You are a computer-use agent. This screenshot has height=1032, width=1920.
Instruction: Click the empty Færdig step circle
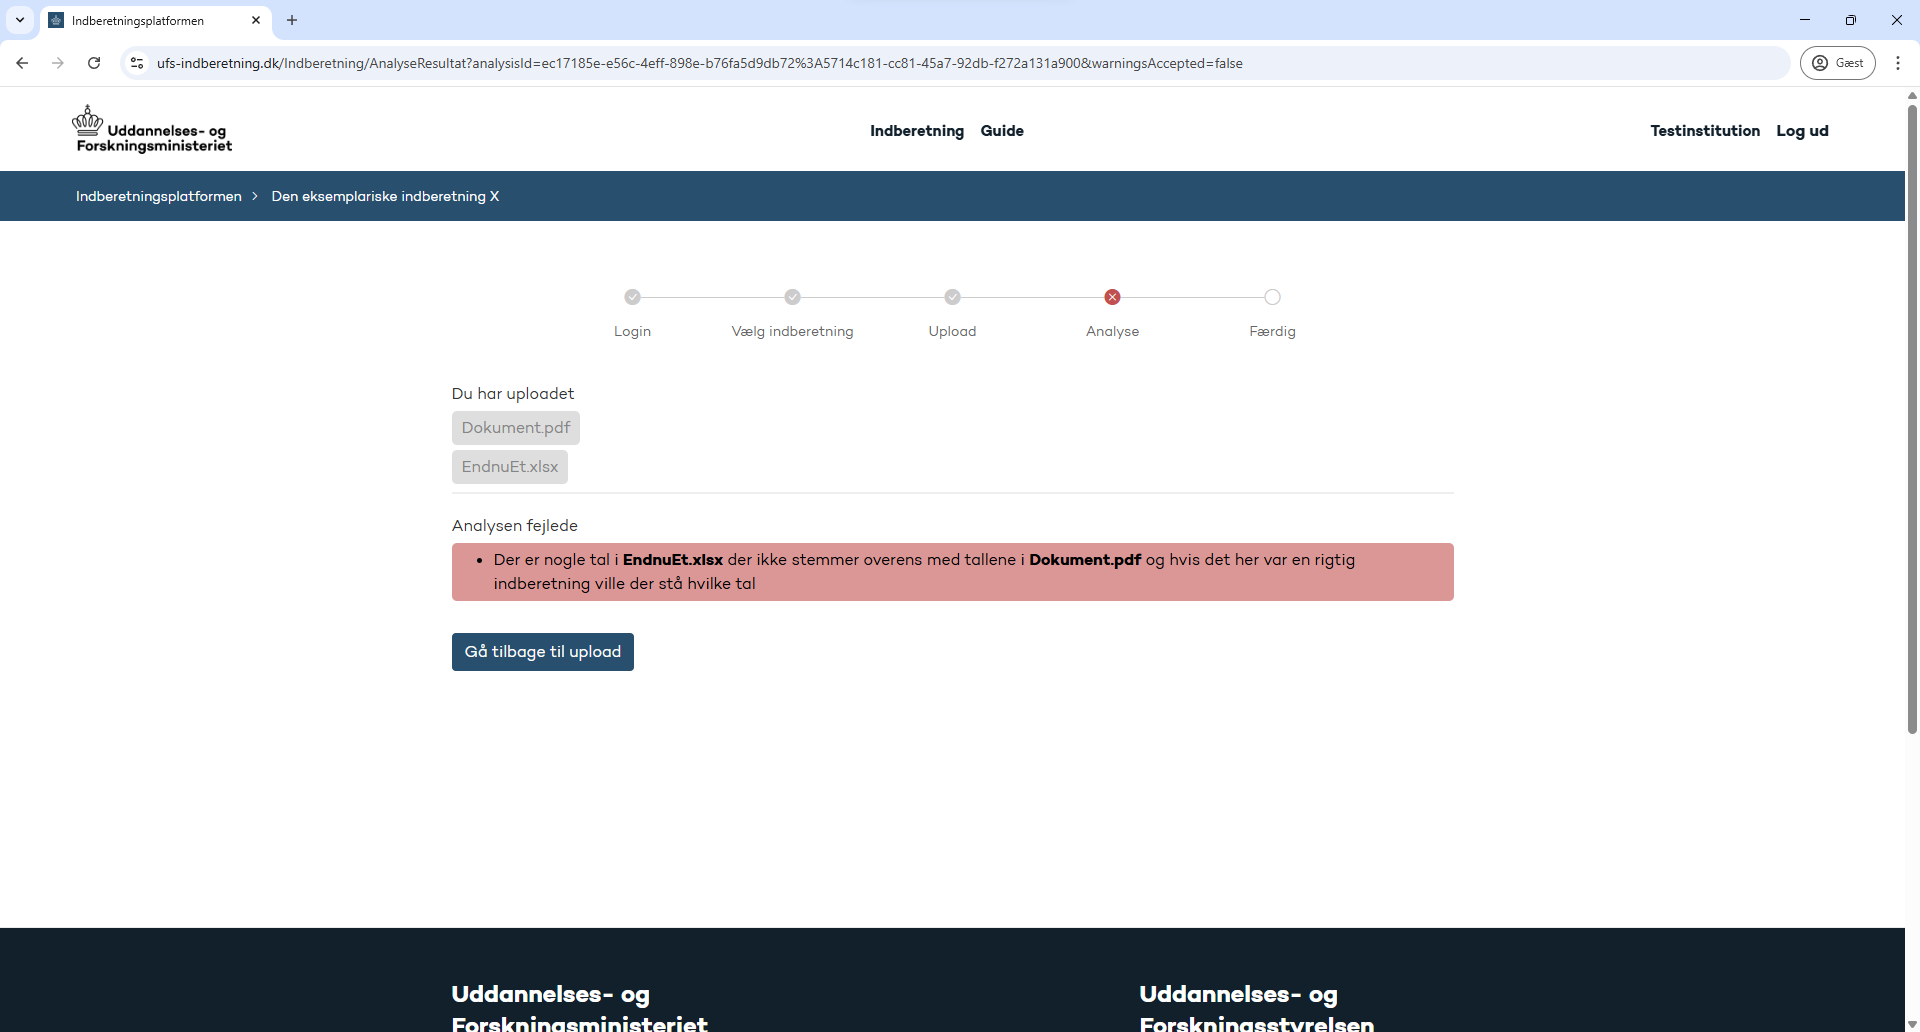1272,297
